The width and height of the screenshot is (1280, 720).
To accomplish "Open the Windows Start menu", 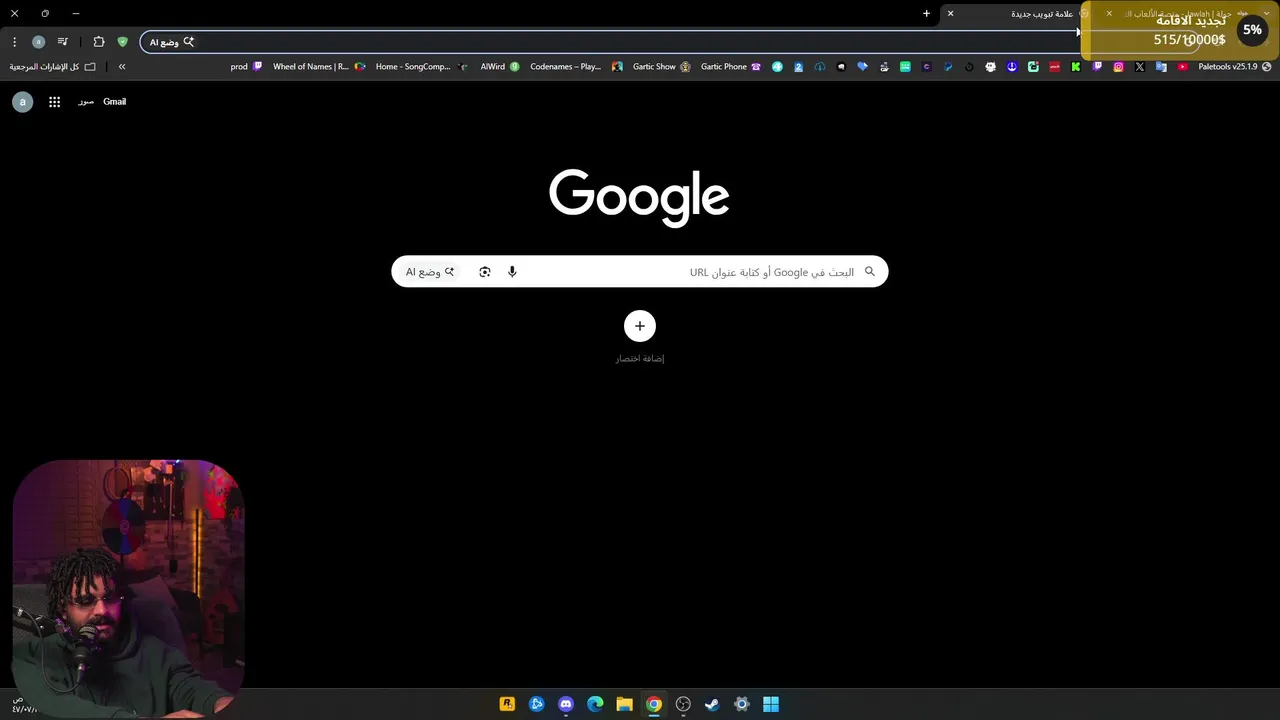I will click(771, 704).
